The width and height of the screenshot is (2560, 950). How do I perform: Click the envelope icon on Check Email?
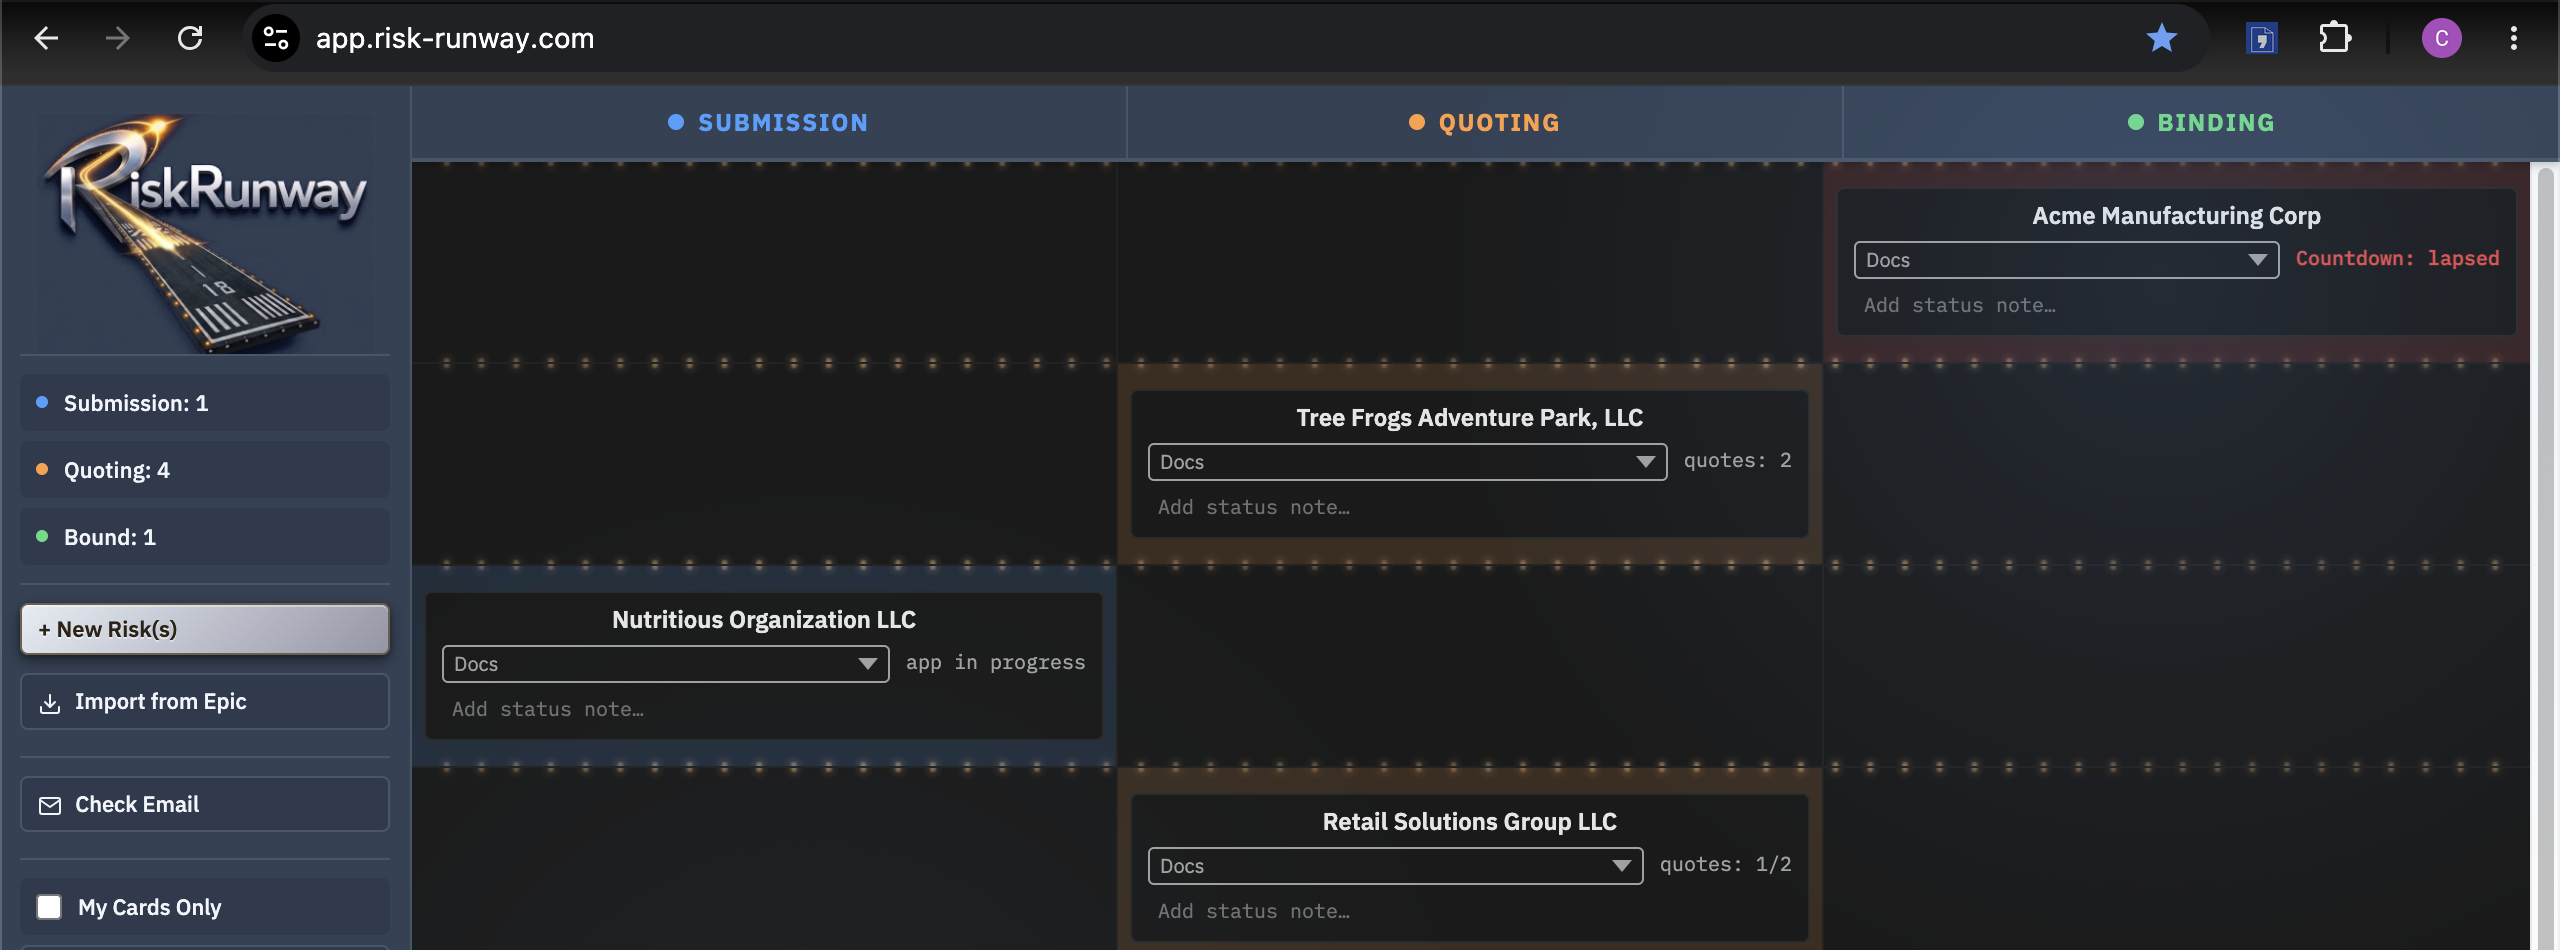(50, 805)
